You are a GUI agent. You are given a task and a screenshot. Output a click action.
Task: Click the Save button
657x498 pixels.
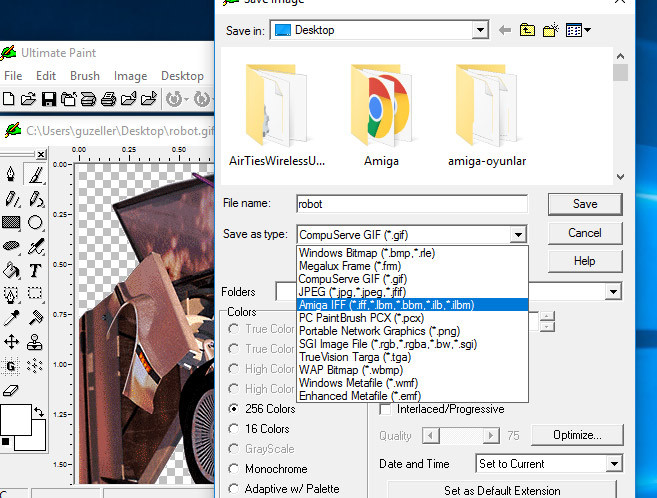point(585,204)
